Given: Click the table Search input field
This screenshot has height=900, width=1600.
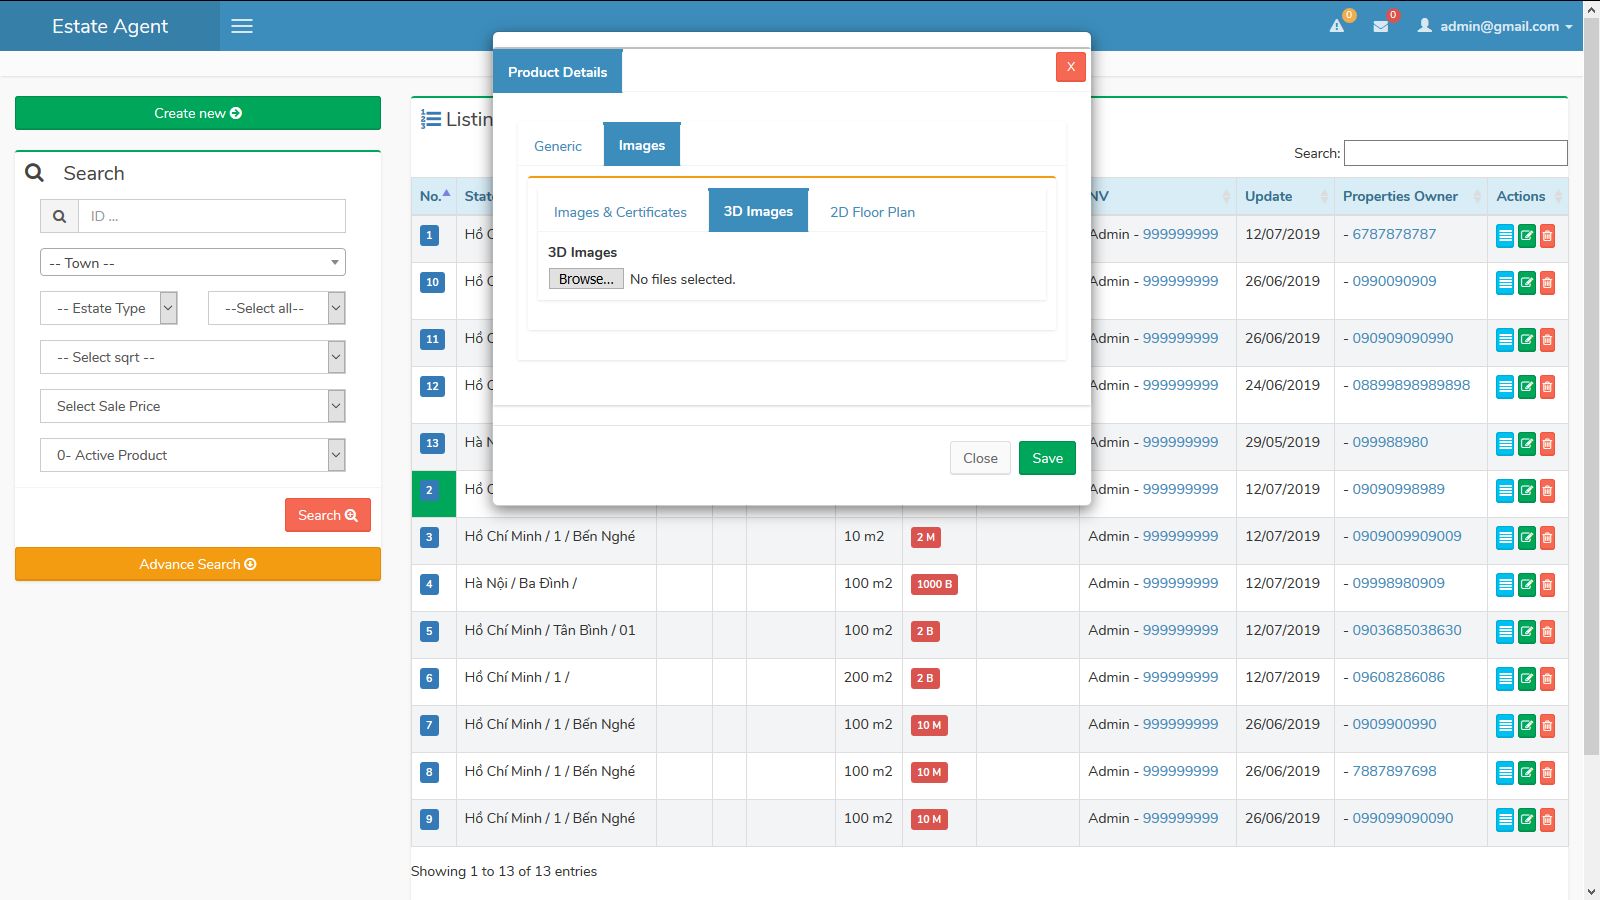Looking at the screenshot, I should point(1455,153).
